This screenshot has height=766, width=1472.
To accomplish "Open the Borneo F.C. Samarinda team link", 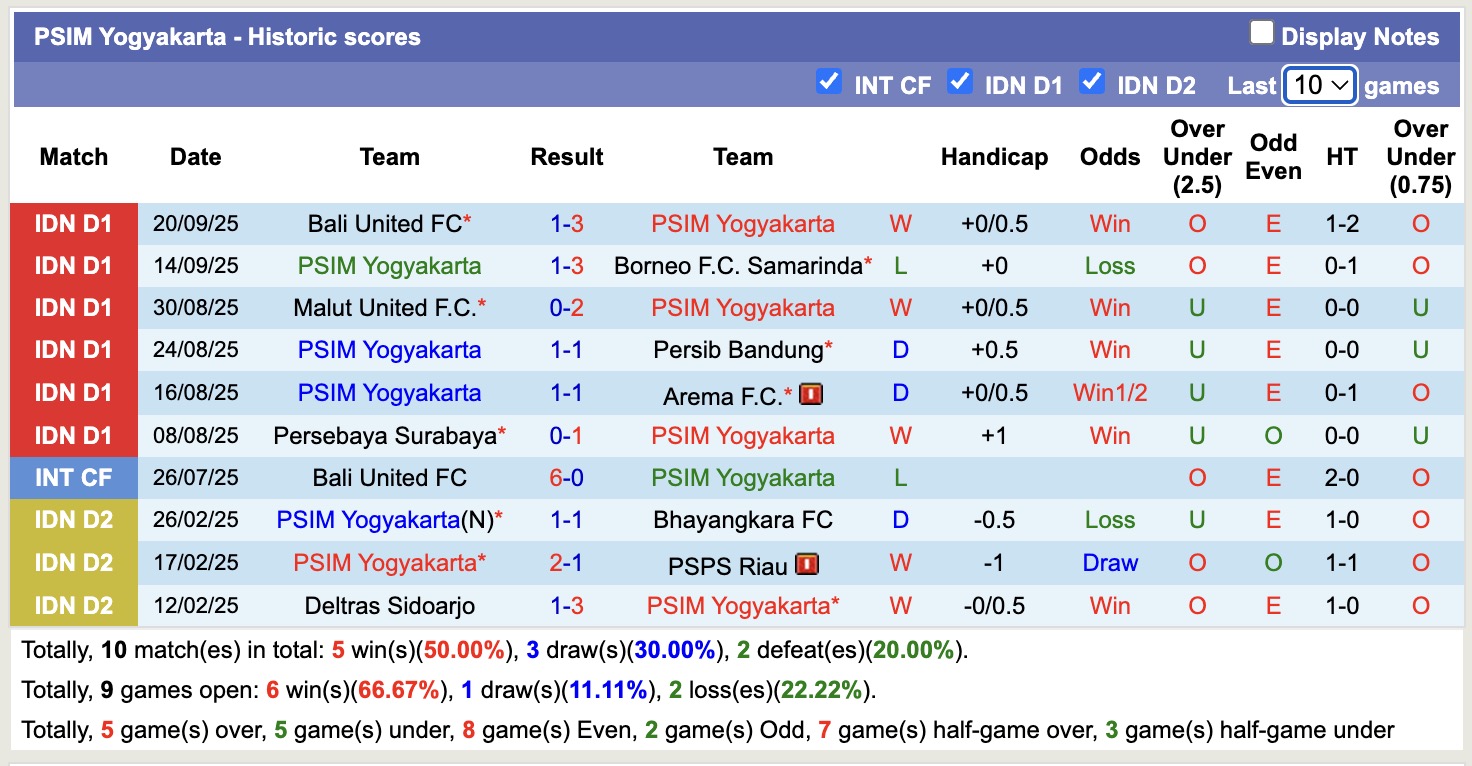I will coord(738,266).
